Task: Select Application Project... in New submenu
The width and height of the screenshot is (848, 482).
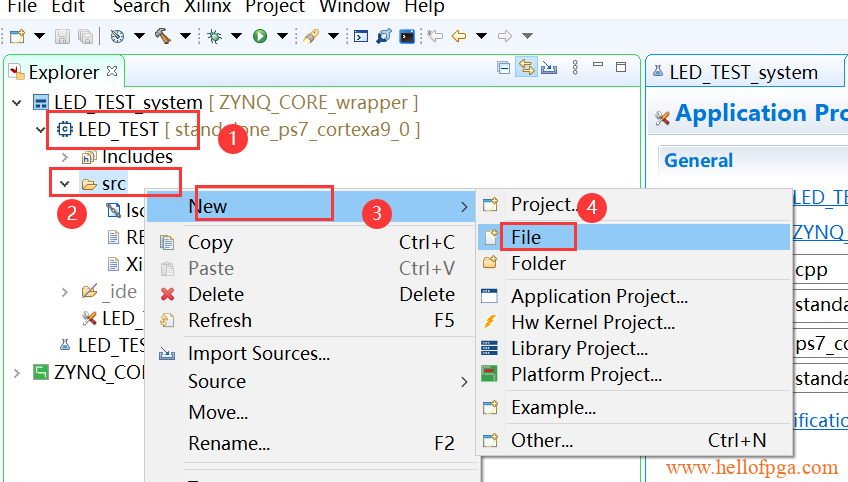Action: [634, 296]
